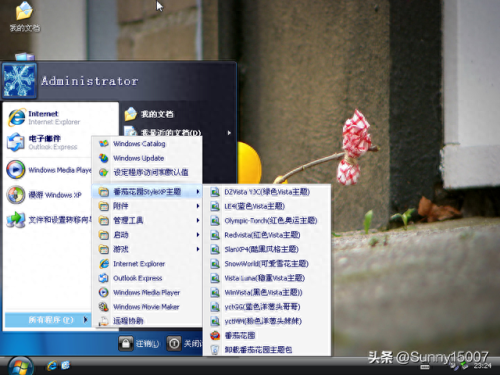Apply SlanXP4 cool black theme
Image resolution: width=500 pixels, height=375 pixels.
(x=267, y=249)
